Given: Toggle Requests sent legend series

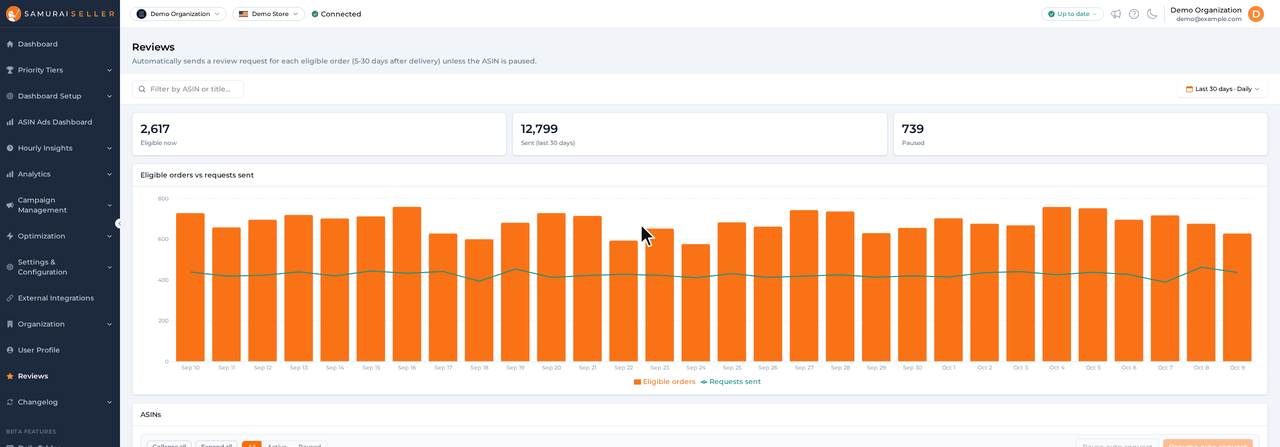Looking at the screenshot, I should [731, 382].
